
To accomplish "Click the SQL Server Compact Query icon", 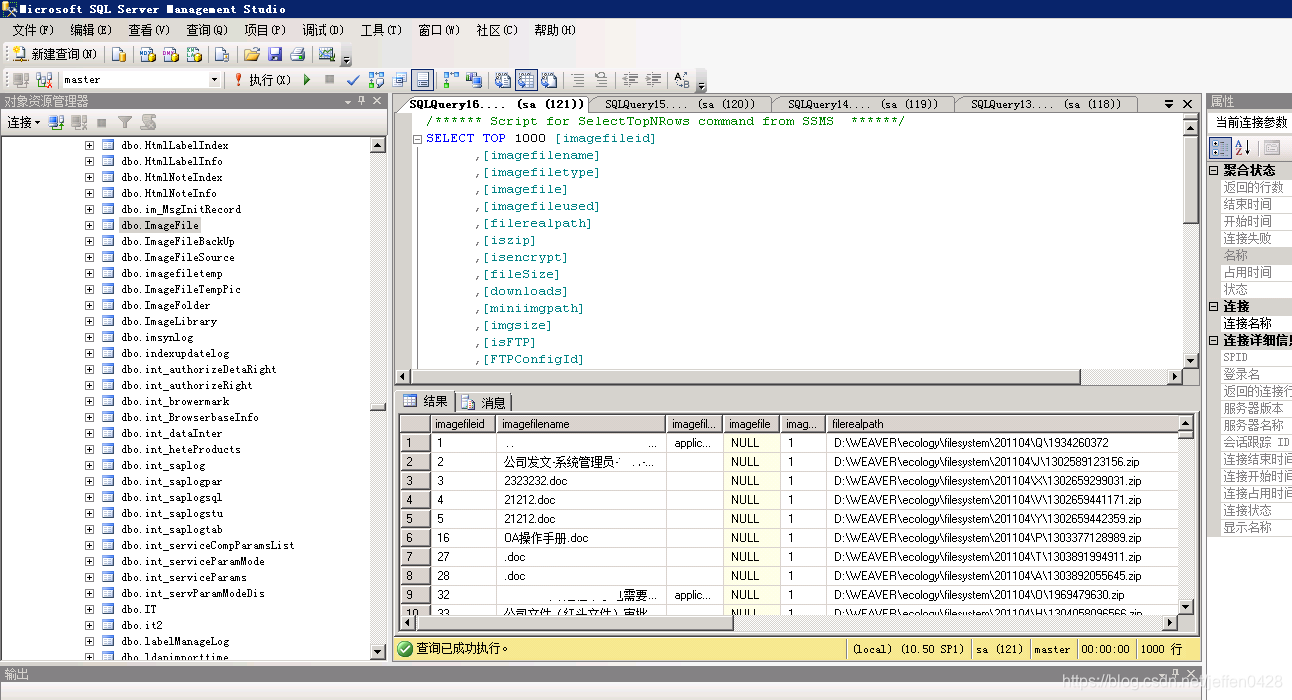I will [222, 54].
